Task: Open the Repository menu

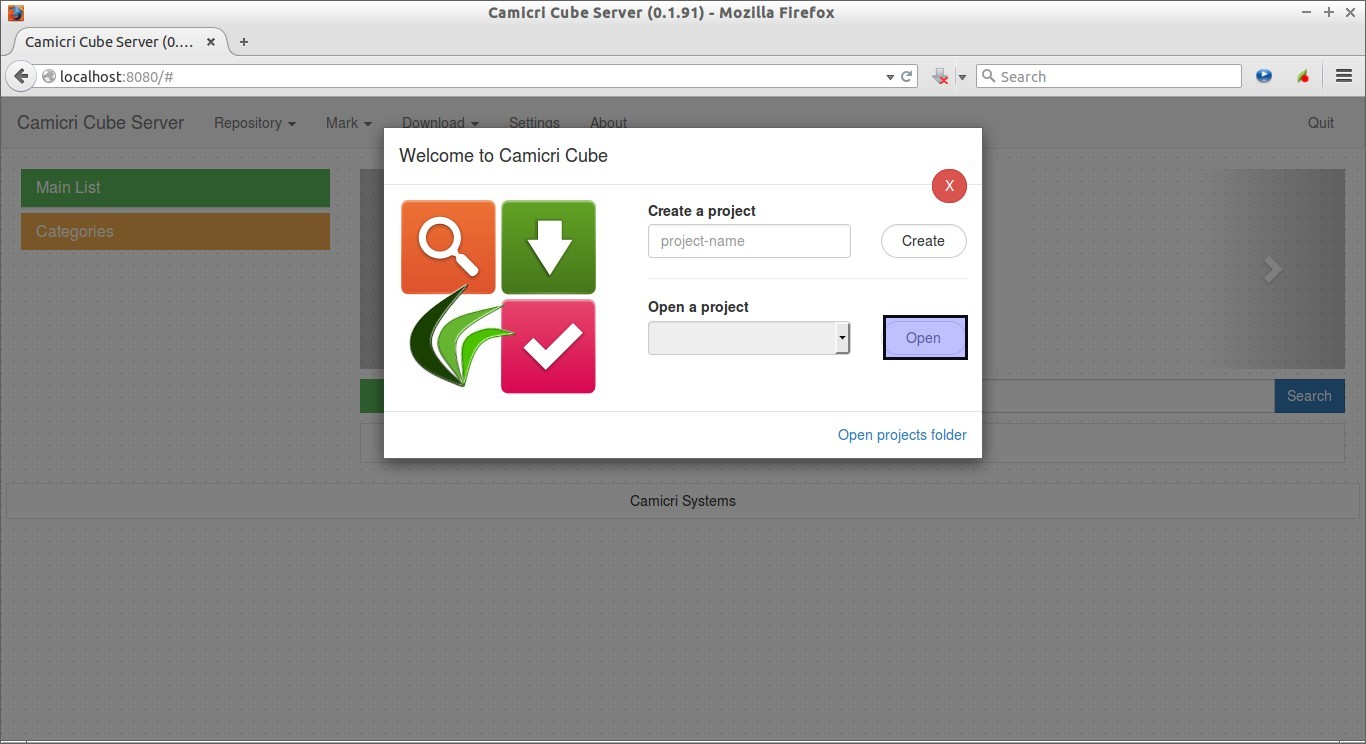Action: (x=255, y=123)
